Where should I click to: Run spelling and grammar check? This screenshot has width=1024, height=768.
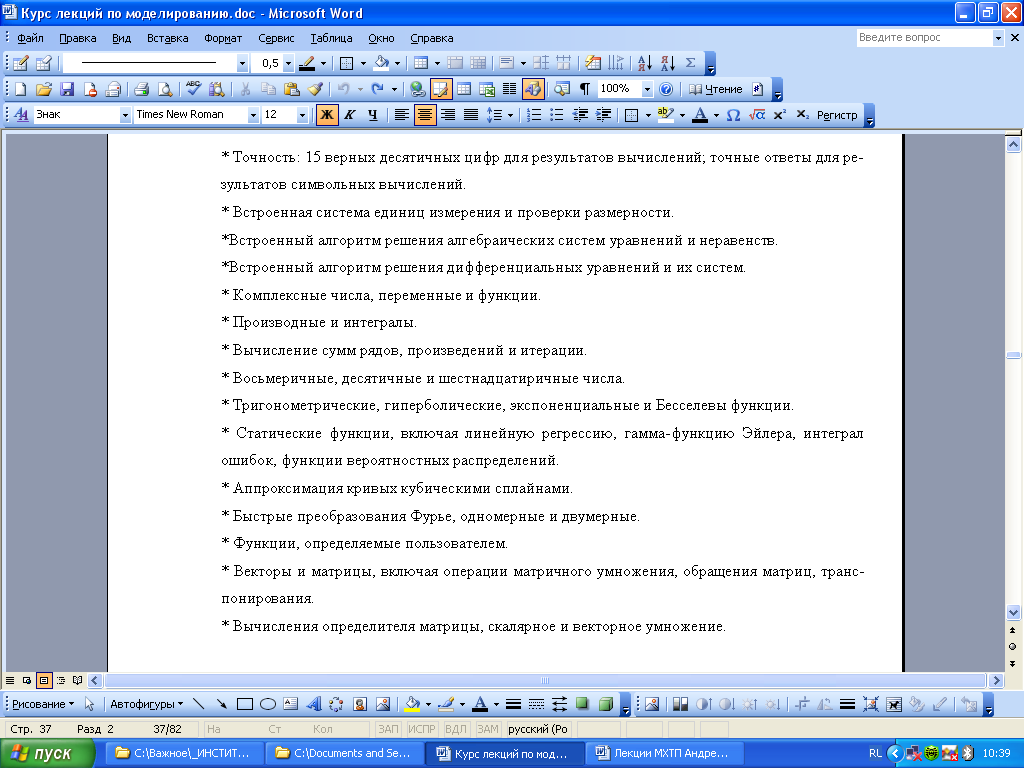pos(193,89)
